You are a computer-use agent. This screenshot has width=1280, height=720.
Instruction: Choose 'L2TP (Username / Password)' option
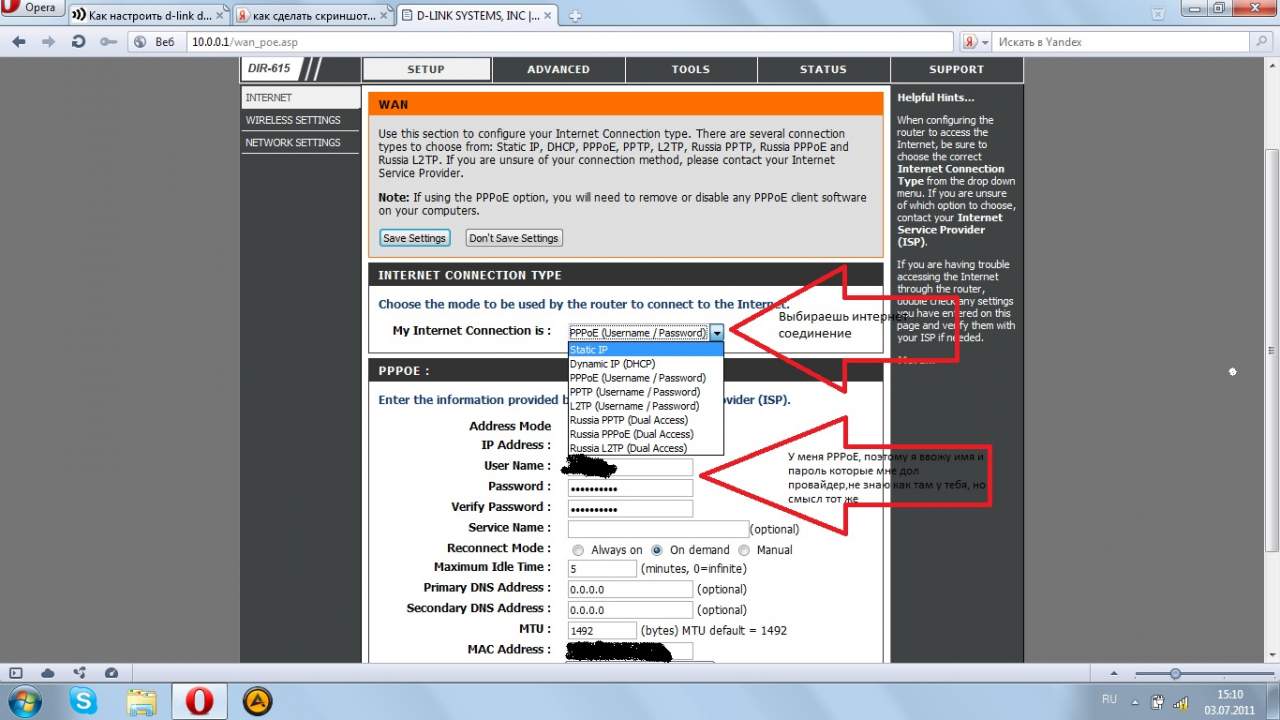645,406
